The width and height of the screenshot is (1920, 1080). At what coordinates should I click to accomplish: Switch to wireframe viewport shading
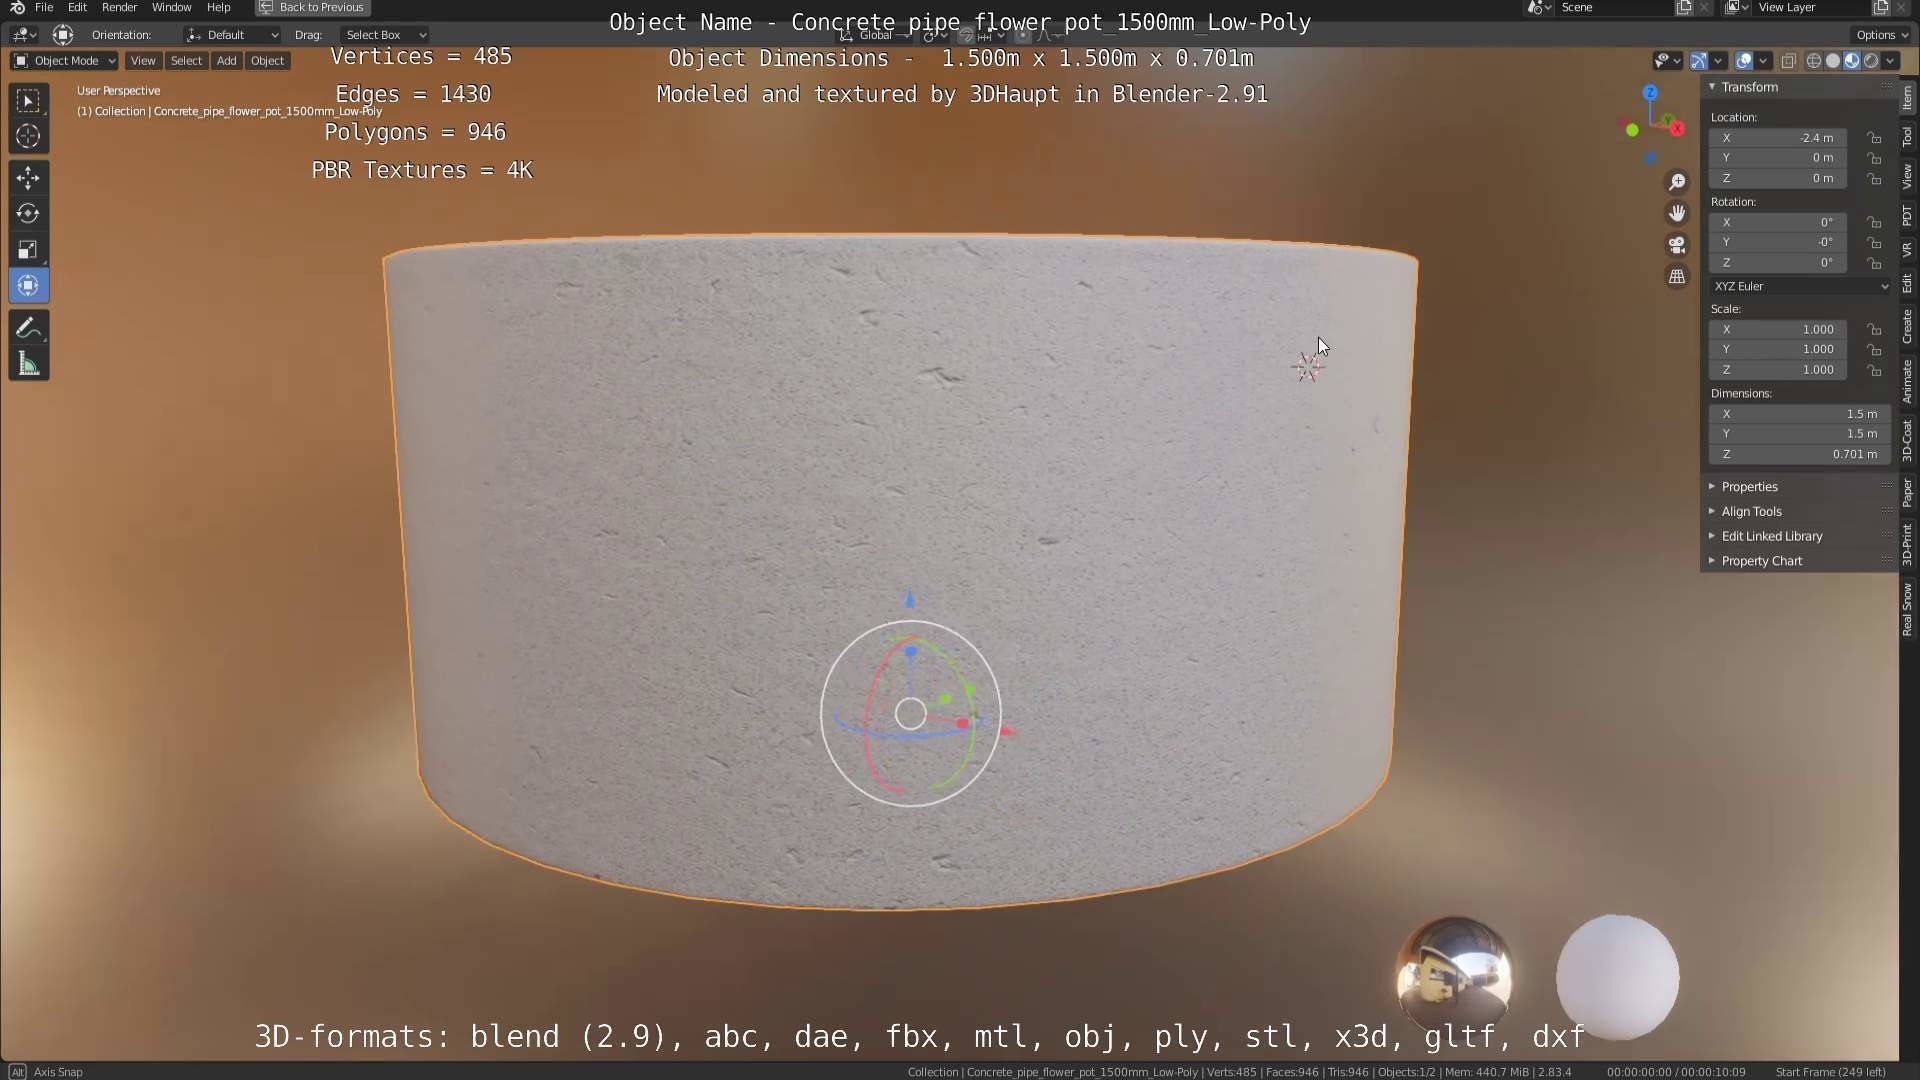[x=1814, y=61]
